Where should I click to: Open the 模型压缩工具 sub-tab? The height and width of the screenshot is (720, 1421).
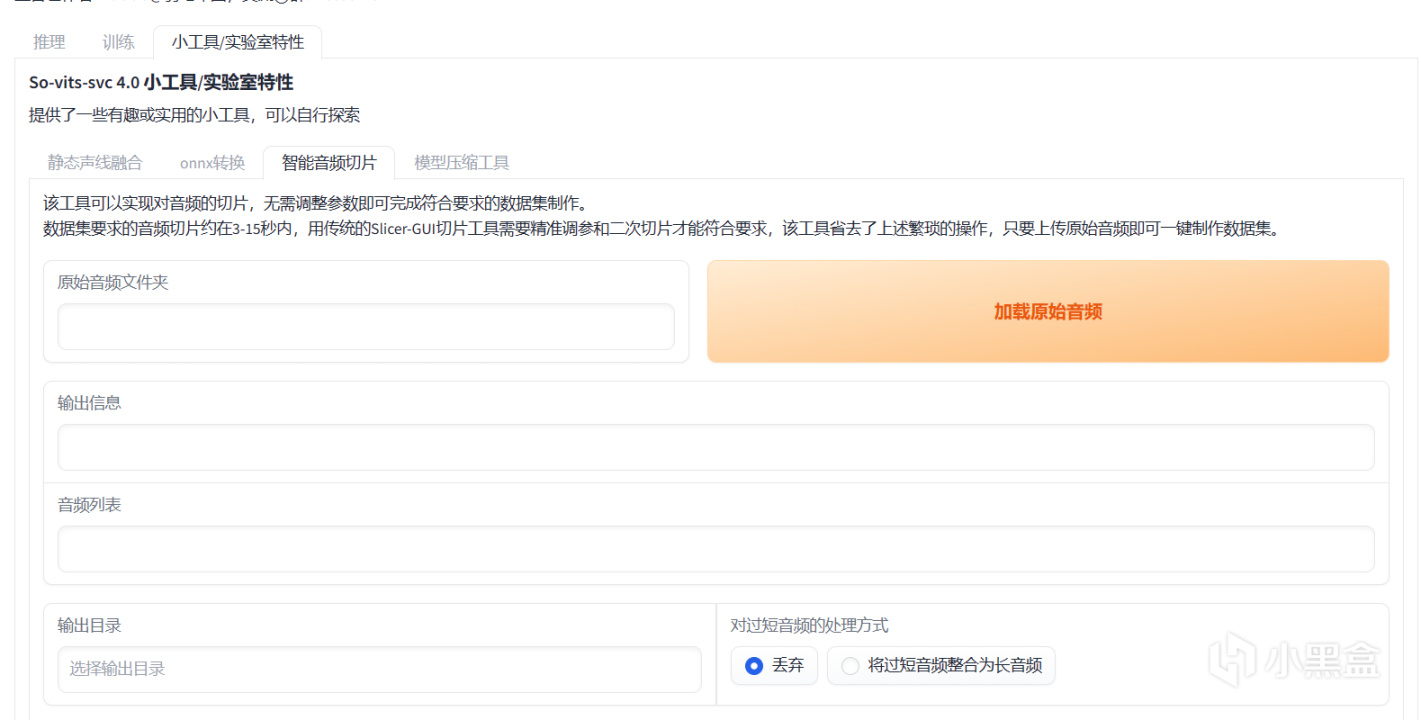462,163
